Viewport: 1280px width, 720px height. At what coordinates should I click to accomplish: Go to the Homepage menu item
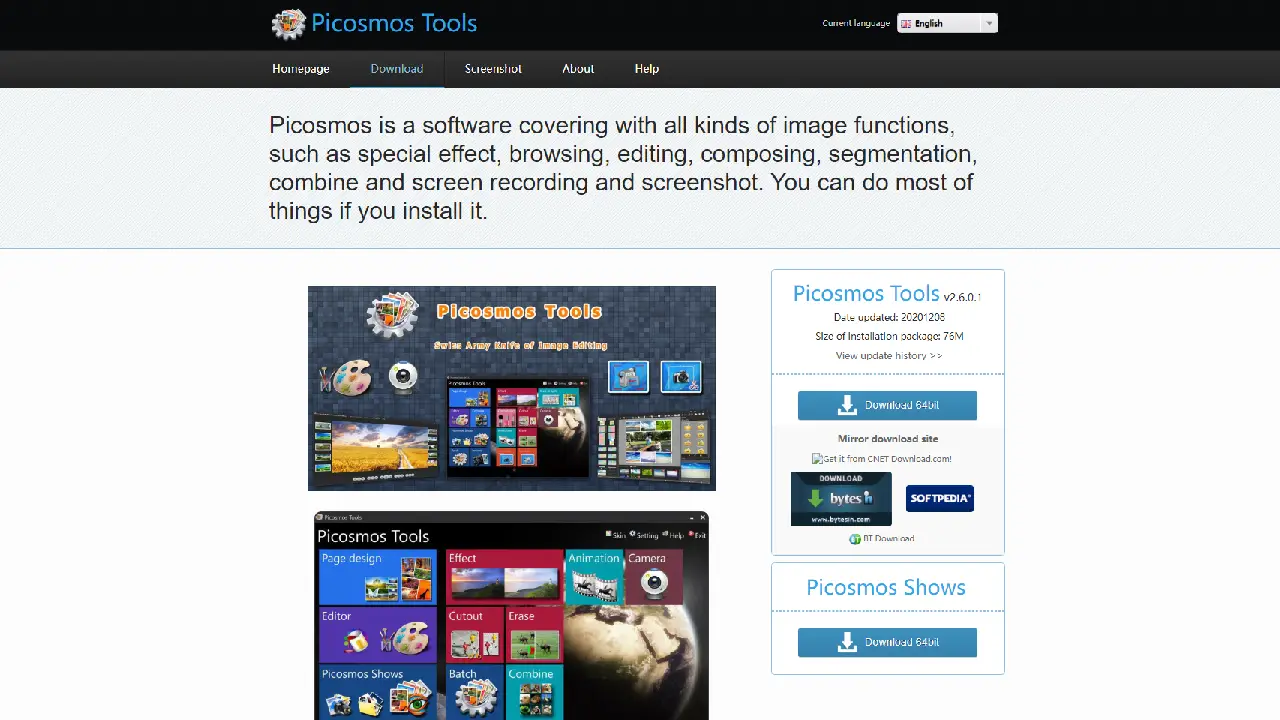click(x=300, y=69)
